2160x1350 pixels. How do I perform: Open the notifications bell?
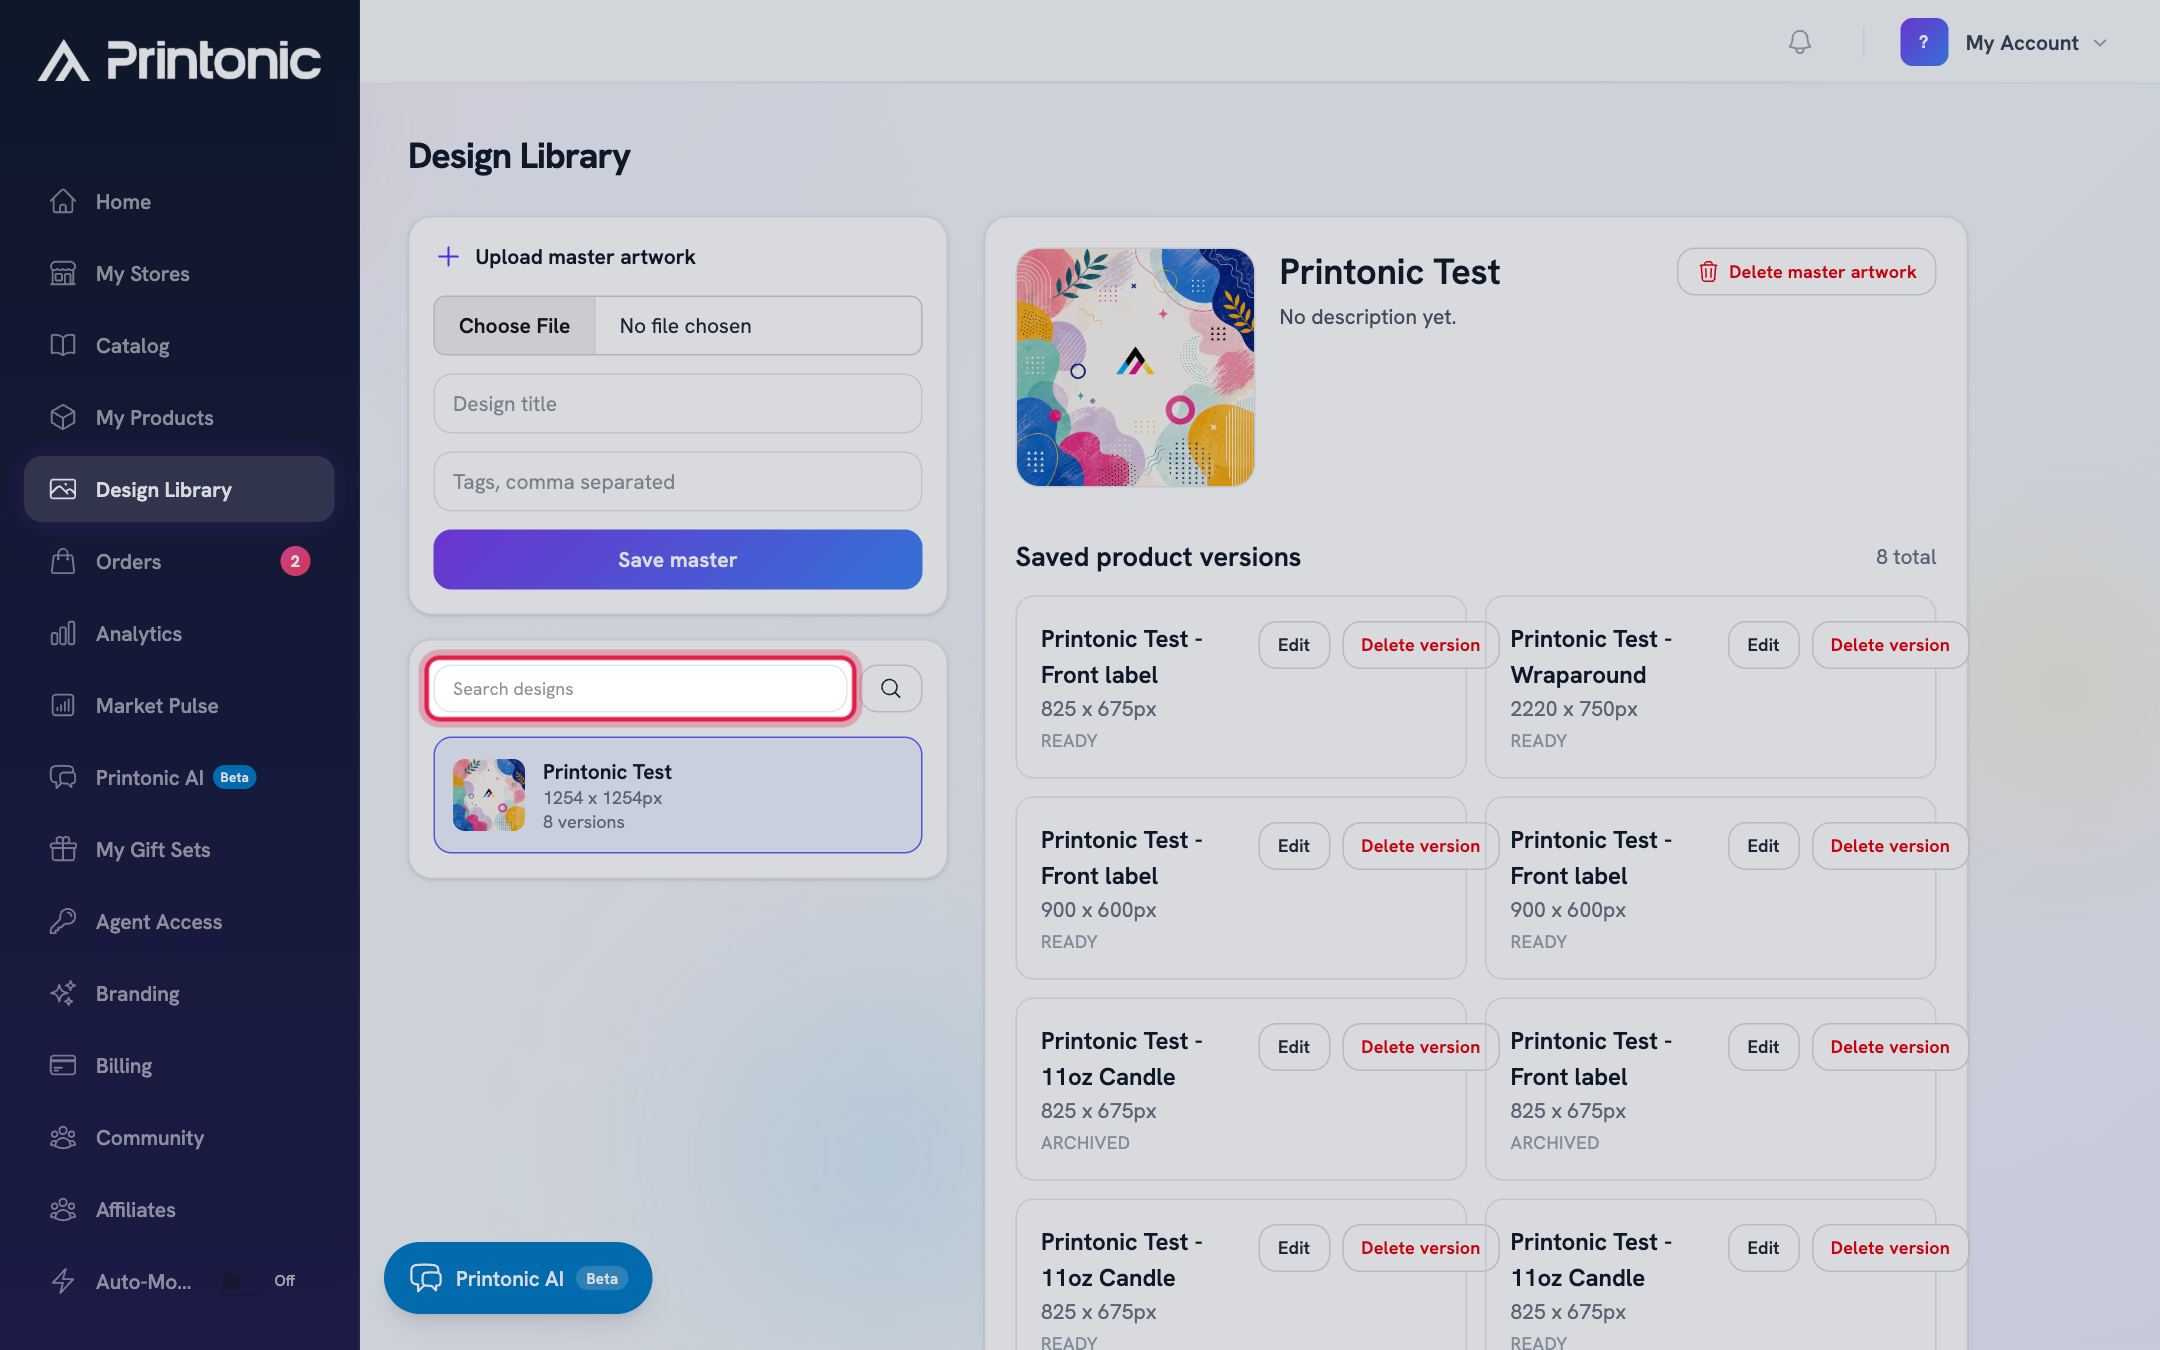[1799, 42]
